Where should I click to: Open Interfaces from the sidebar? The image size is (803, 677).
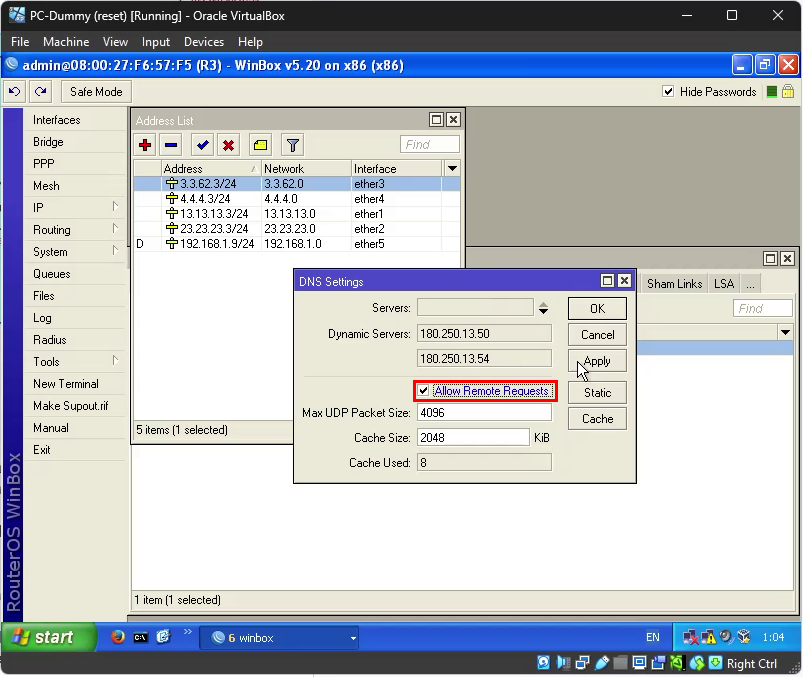coord(57,120)
